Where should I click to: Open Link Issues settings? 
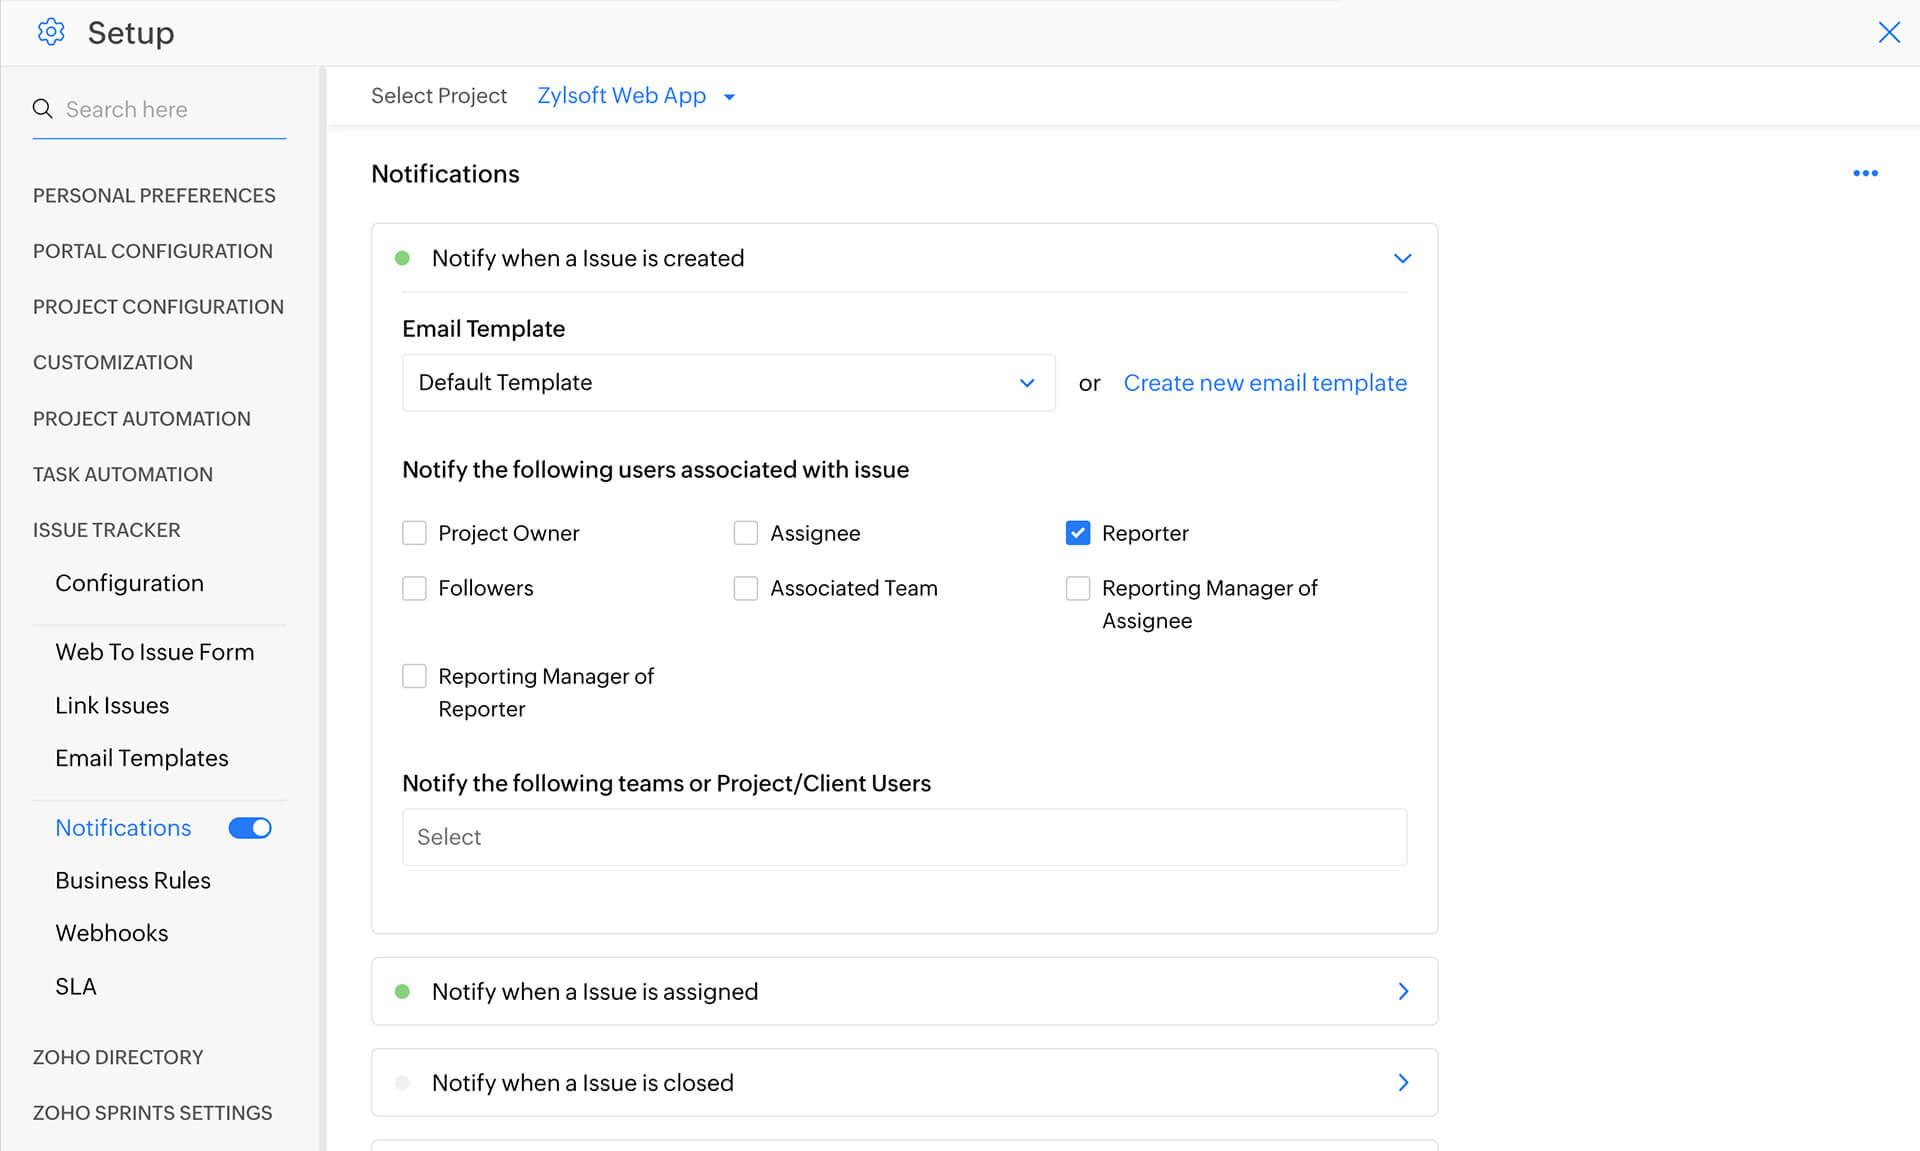click(x=112, y=705)
